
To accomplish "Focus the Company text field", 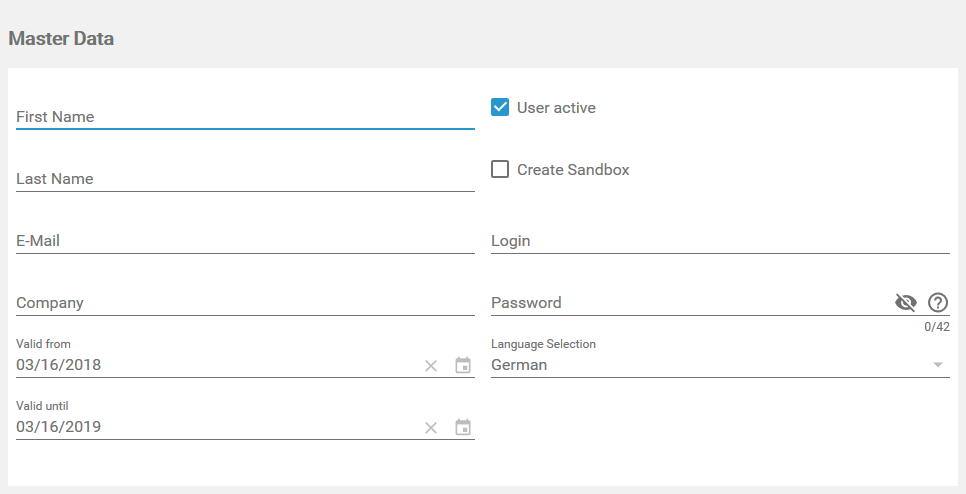I will pyautogui.click(x=245, y=303).
